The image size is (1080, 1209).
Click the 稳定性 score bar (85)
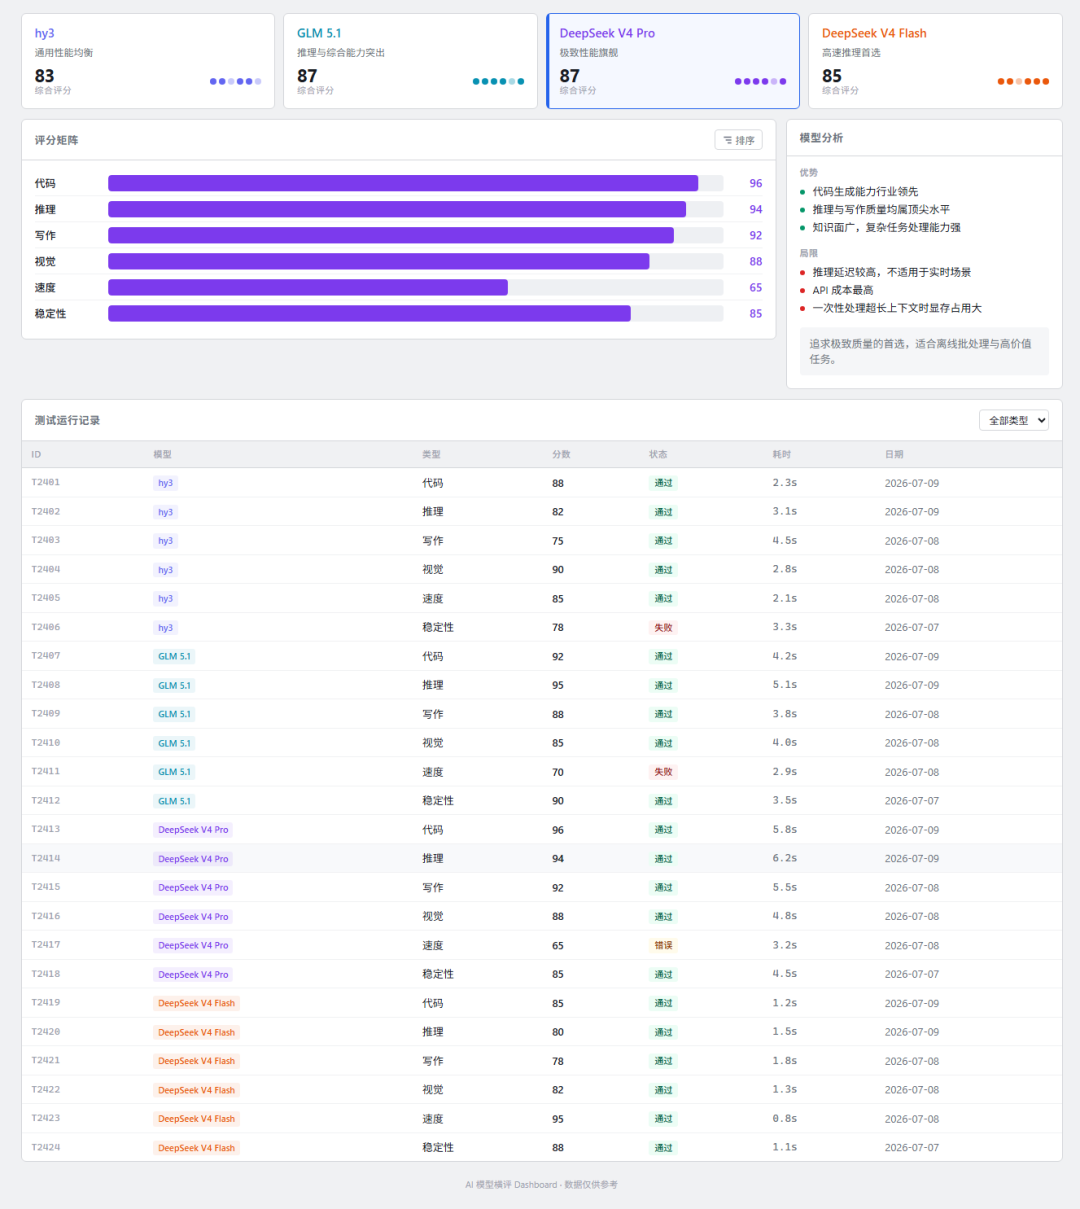416,313
